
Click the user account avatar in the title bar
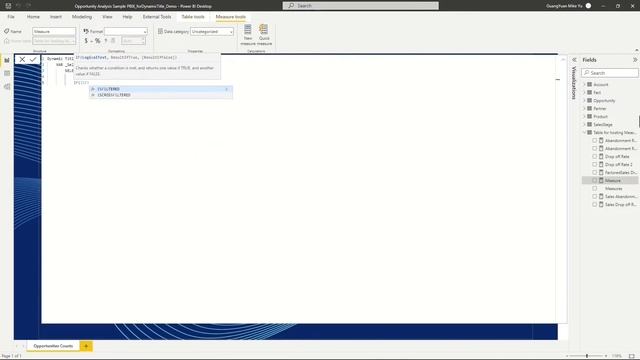click(588, 6)
